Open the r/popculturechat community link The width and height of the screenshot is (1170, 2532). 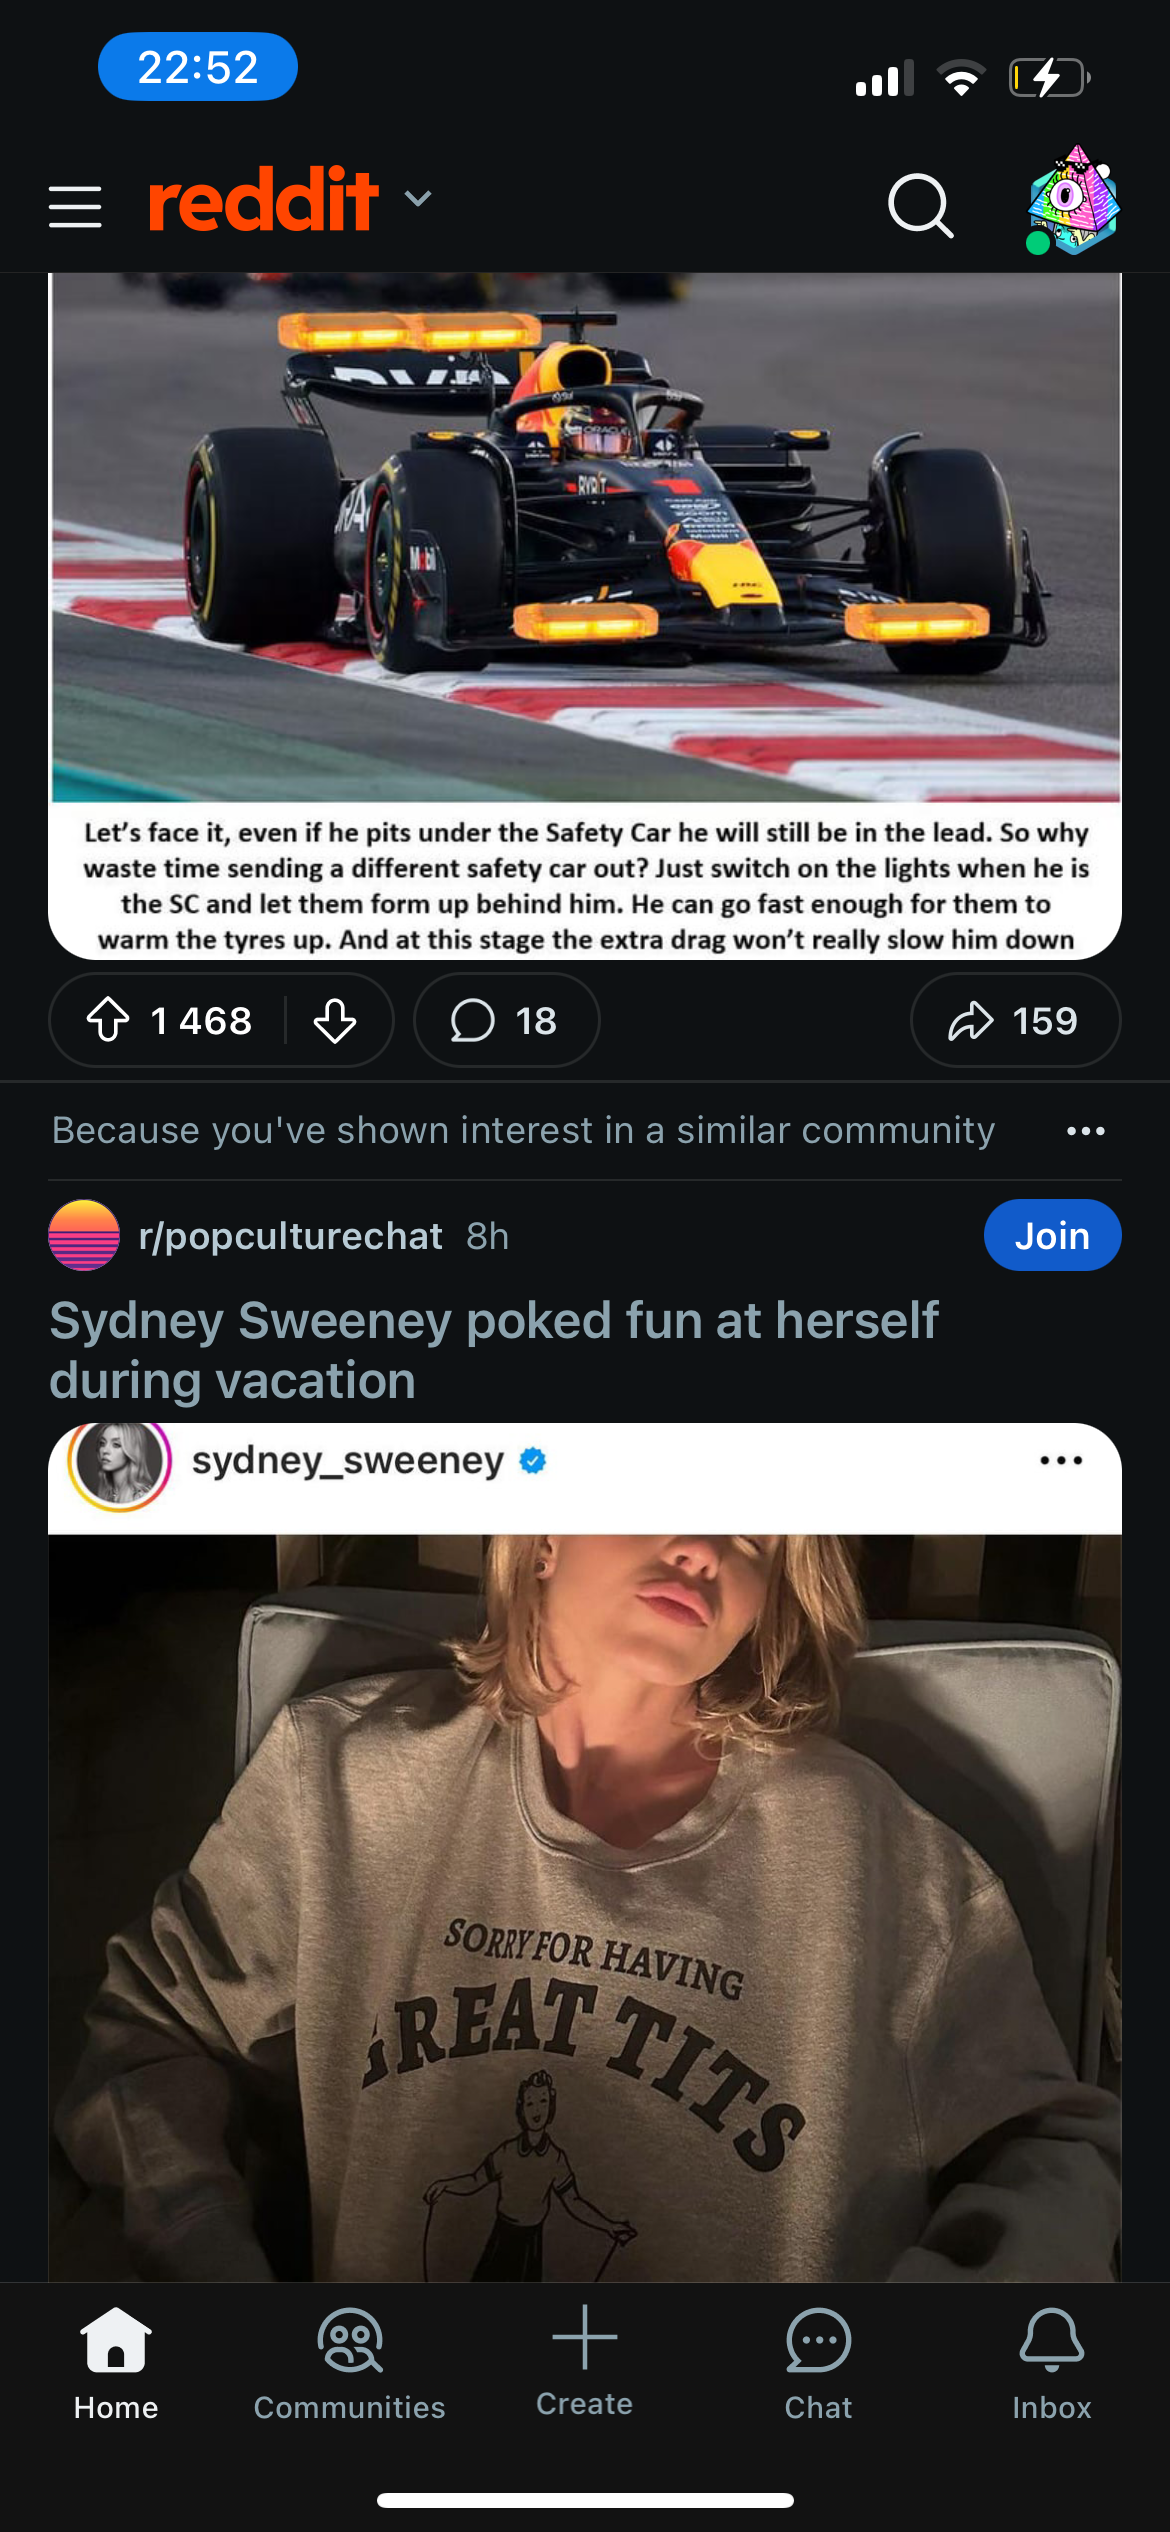coord(290,1236)
